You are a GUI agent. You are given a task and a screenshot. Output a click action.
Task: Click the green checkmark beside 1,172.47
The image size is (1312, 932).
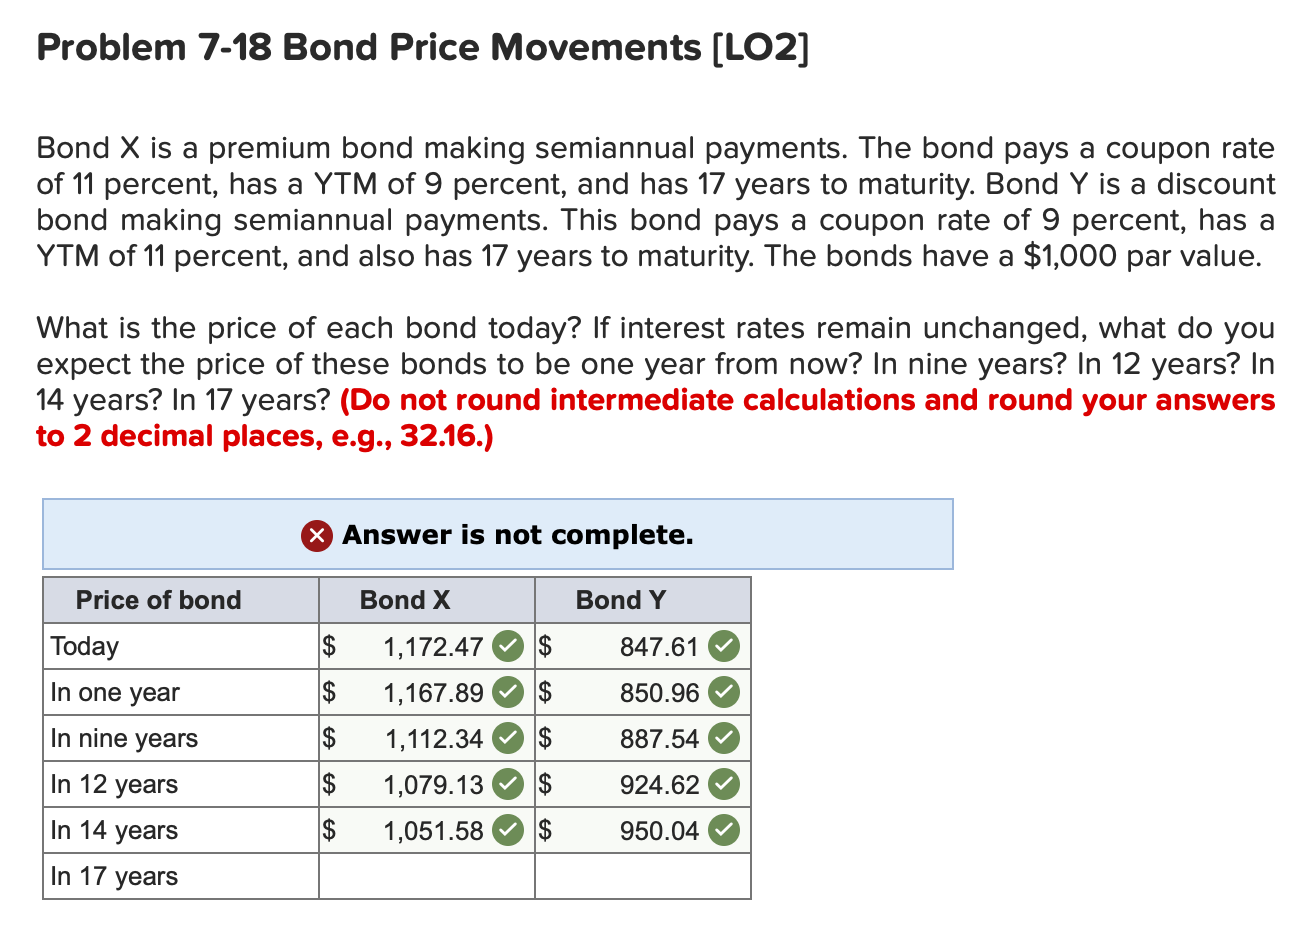508,646
